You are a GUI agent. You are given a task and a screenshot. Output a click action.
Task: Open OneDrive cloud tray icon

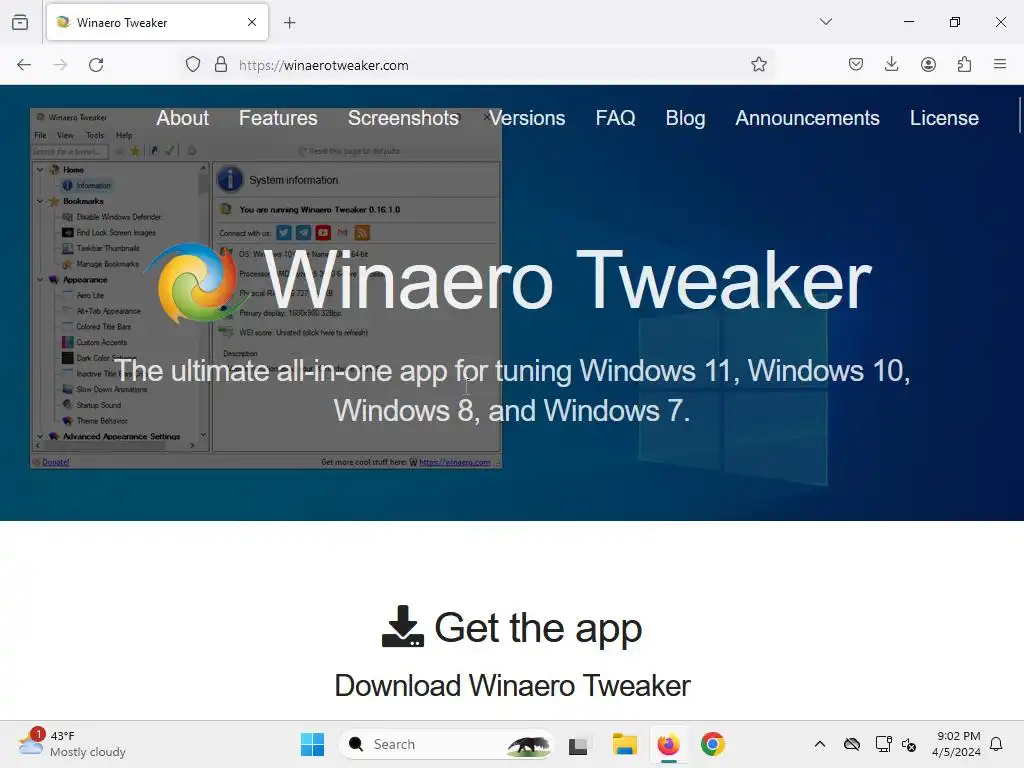click(852, 744)
